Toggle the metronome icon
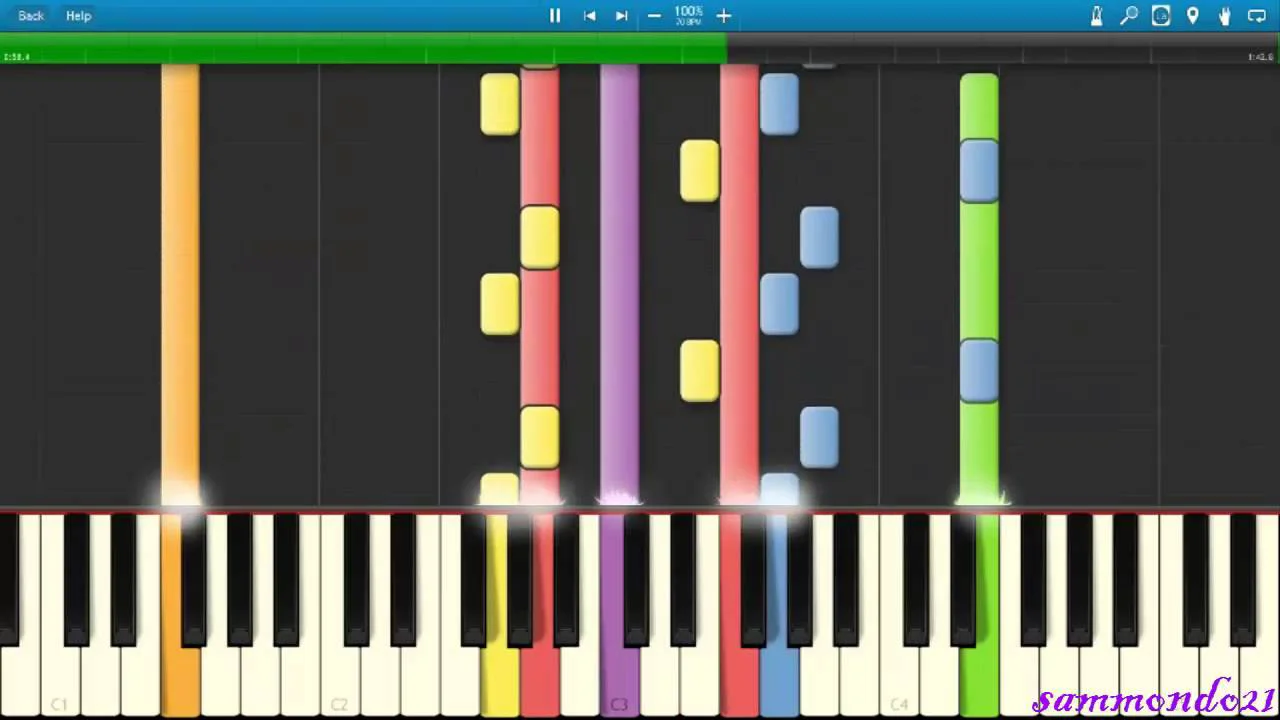 (x=1097, y=16)
